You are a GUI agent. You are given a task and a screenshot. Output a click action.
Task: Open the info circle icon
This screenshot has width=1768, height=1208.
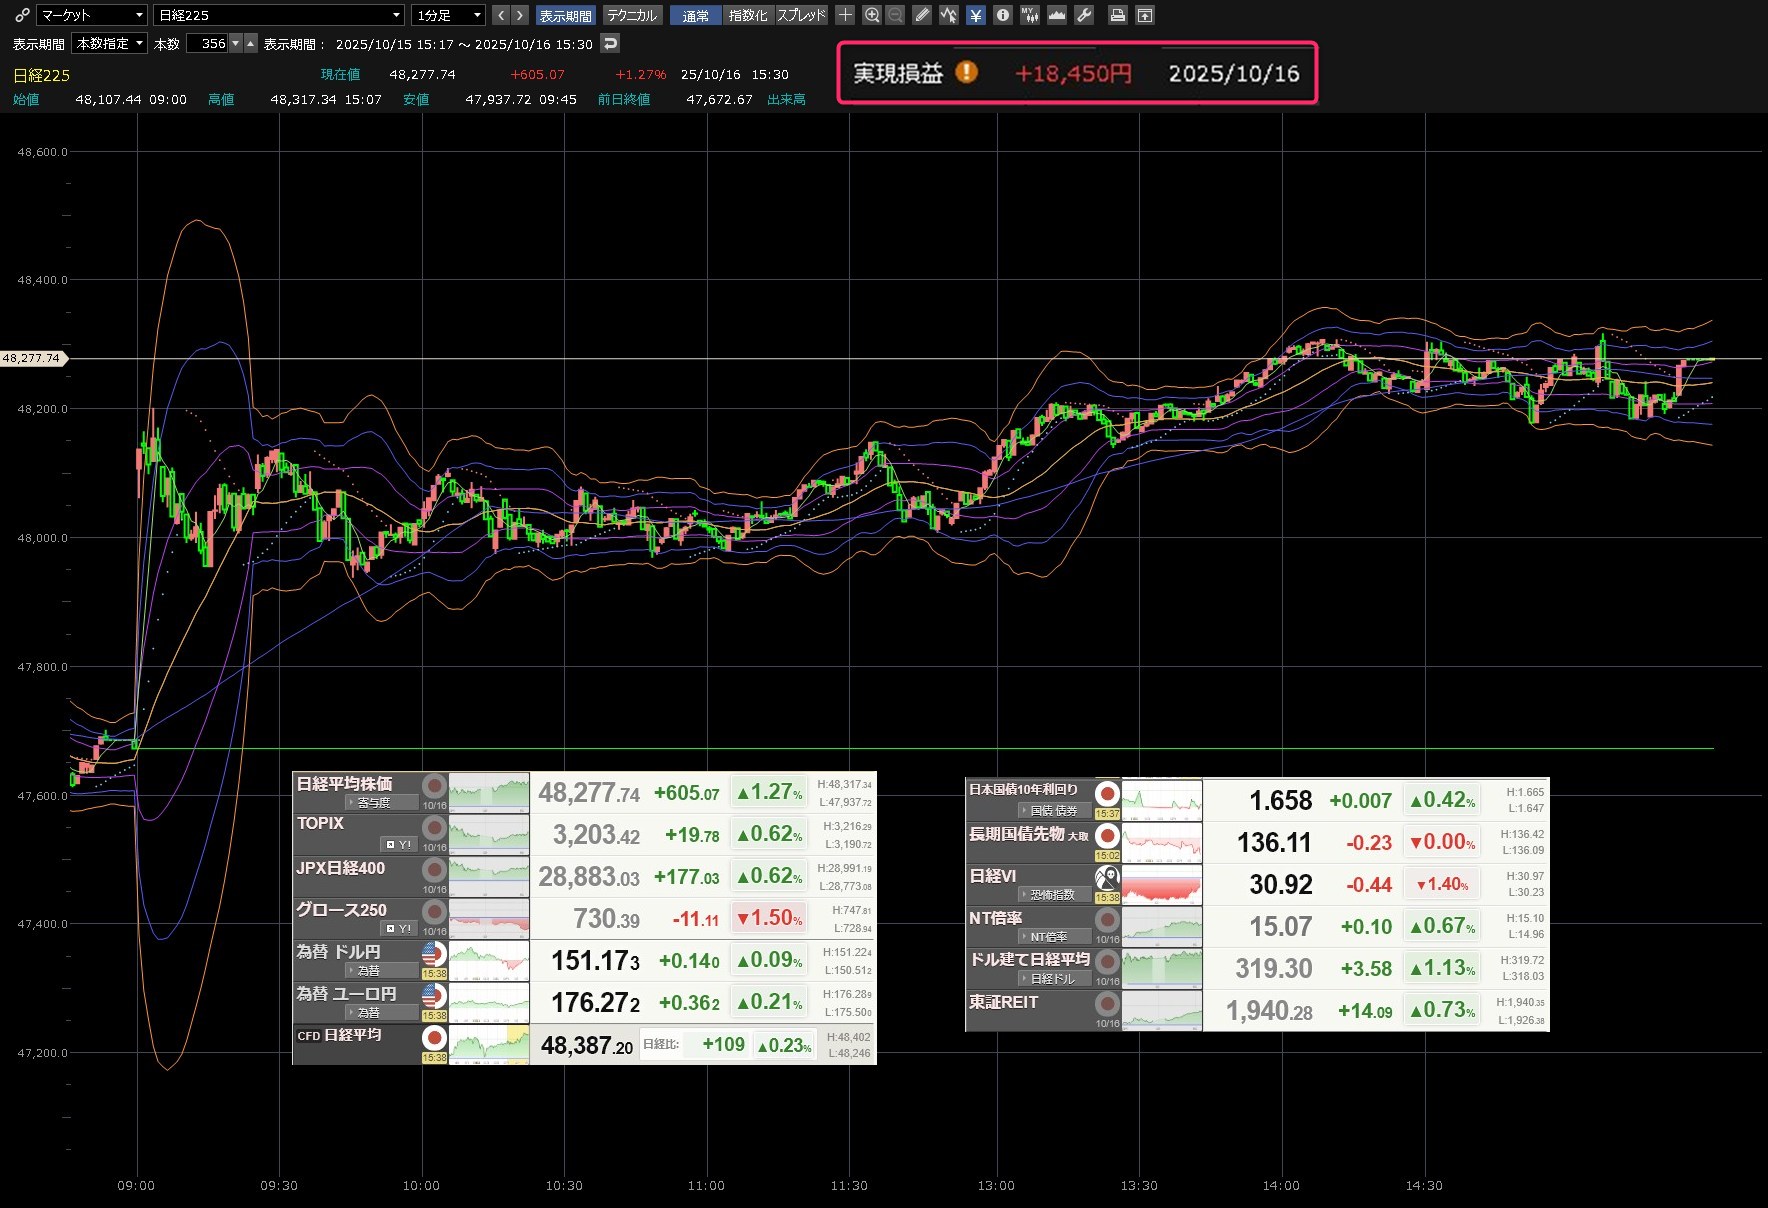point(1002,15)
